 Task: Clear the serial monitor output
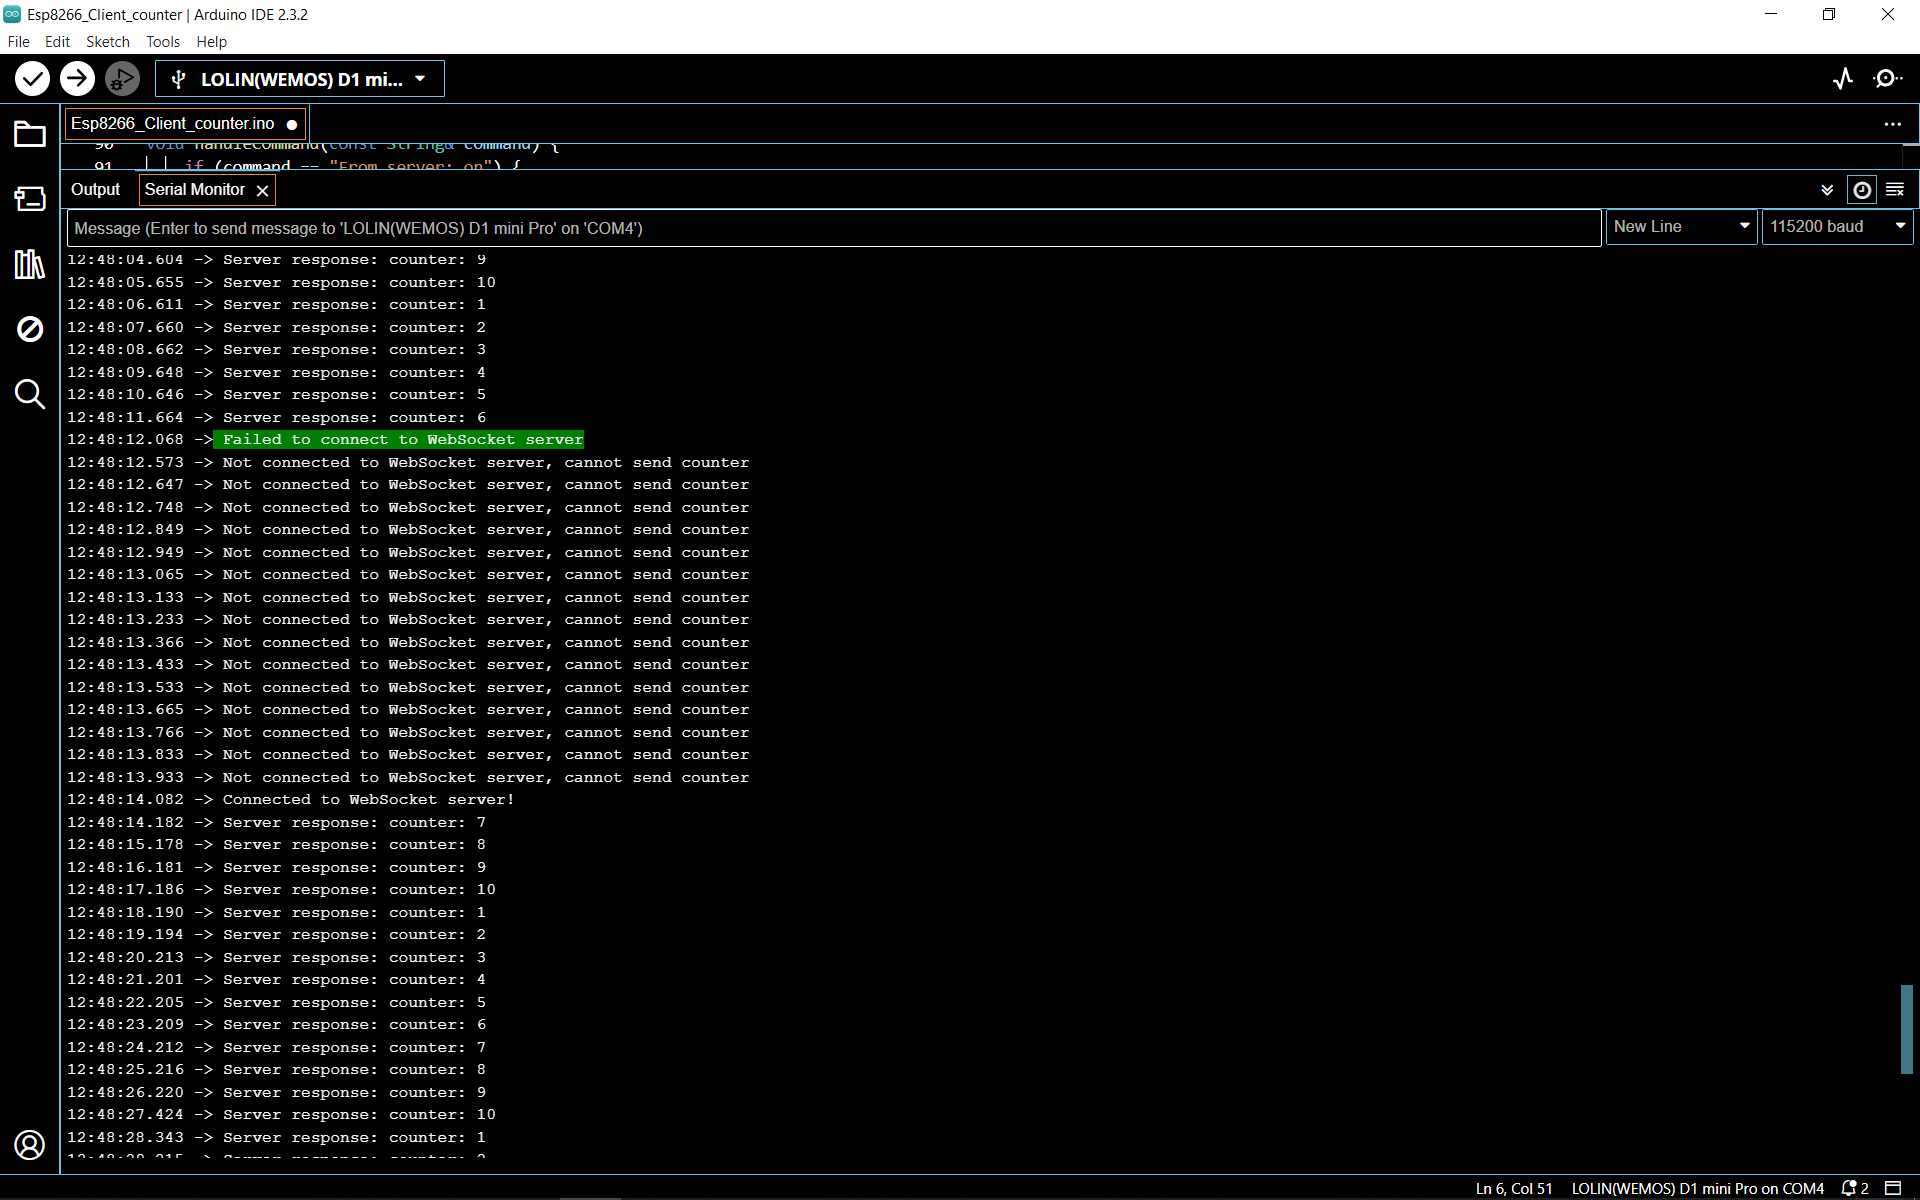(1895, 190)
